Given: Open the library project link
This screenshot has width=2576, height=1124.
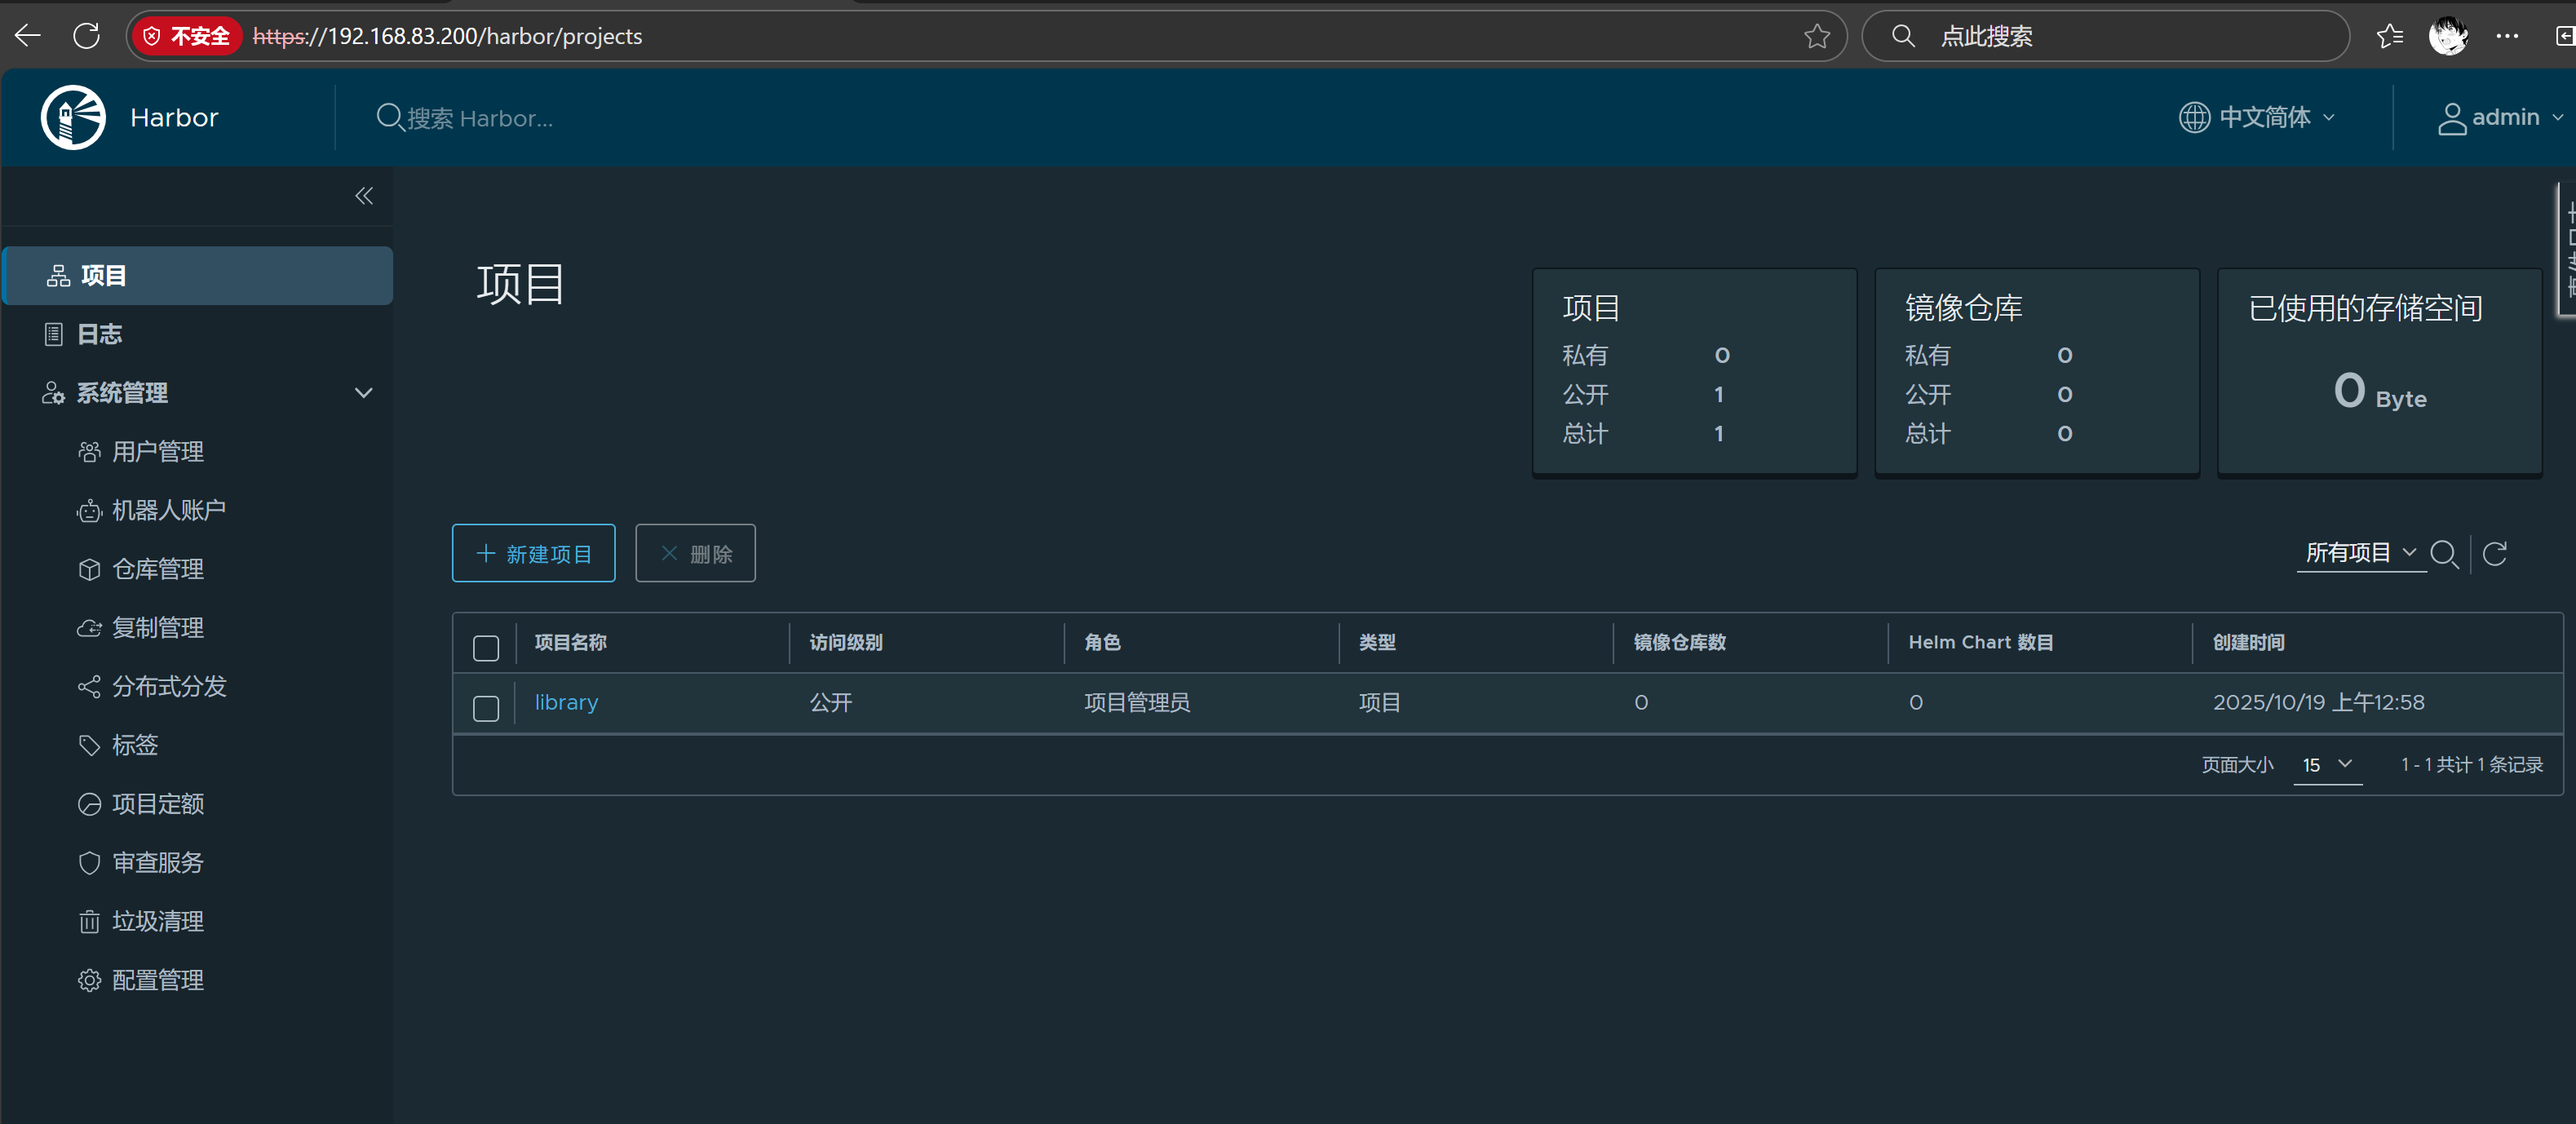Looking at the screenshot, I should pyautogui.click(x=566, y=702).
